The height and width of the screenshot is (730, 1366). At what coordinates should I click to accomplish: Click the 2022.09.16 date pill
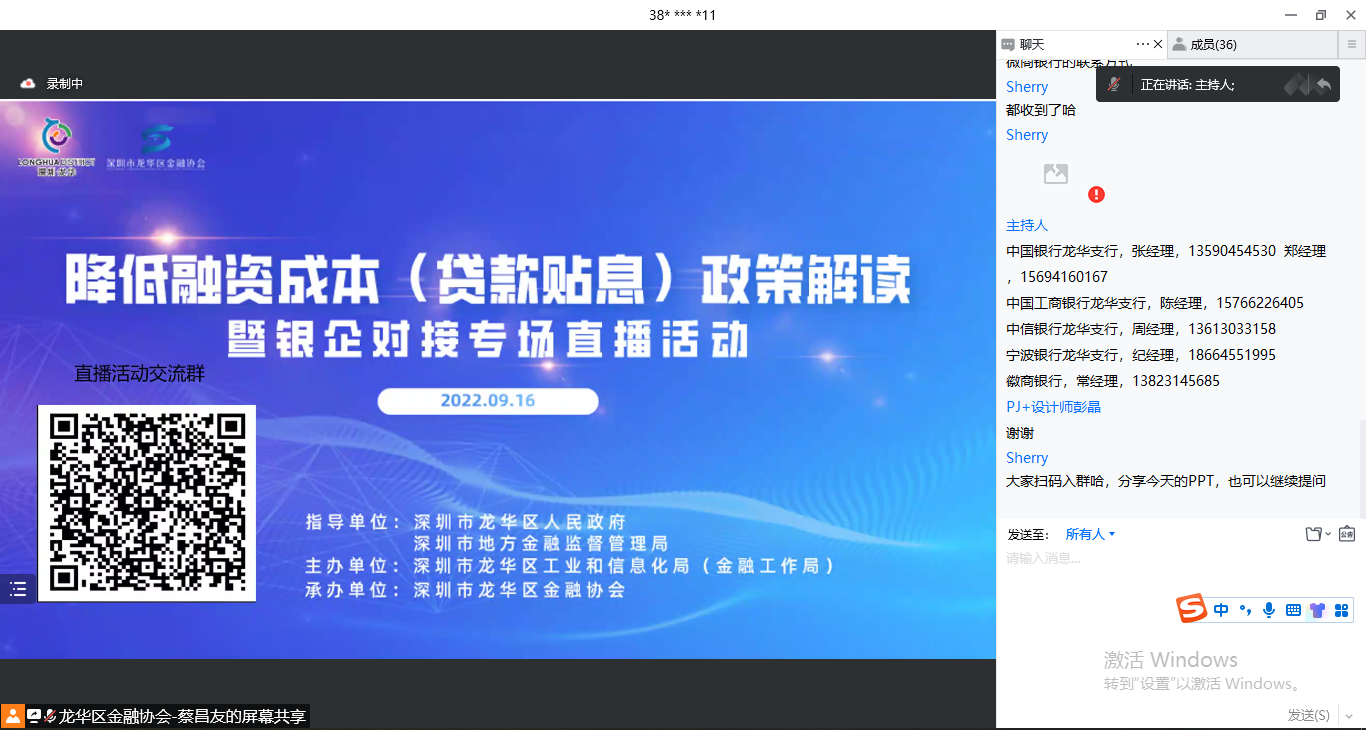click(488, 401)
